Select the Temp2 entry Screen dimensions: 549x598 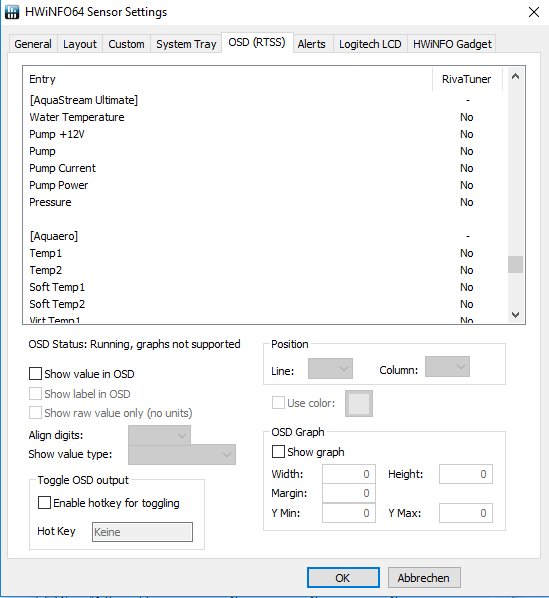click(265, 270)
